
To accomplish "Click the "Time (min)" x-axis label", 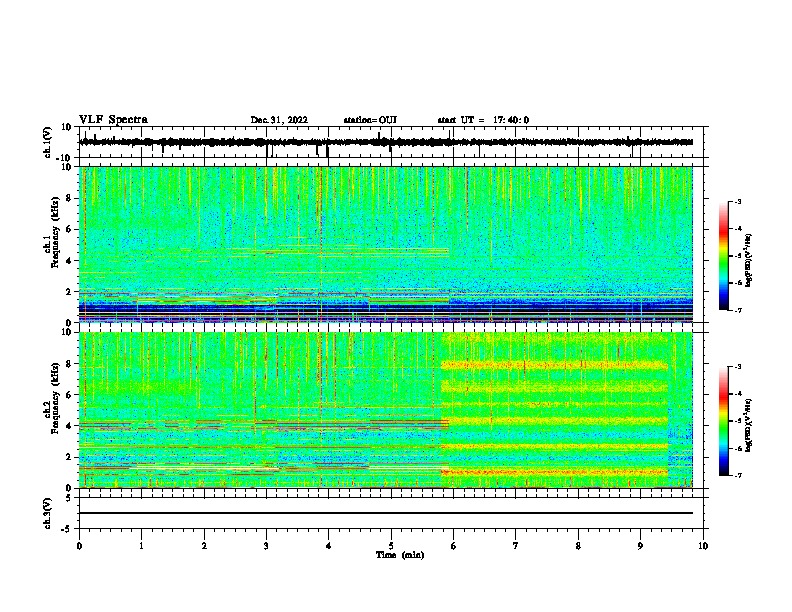I will pos(400,555).
